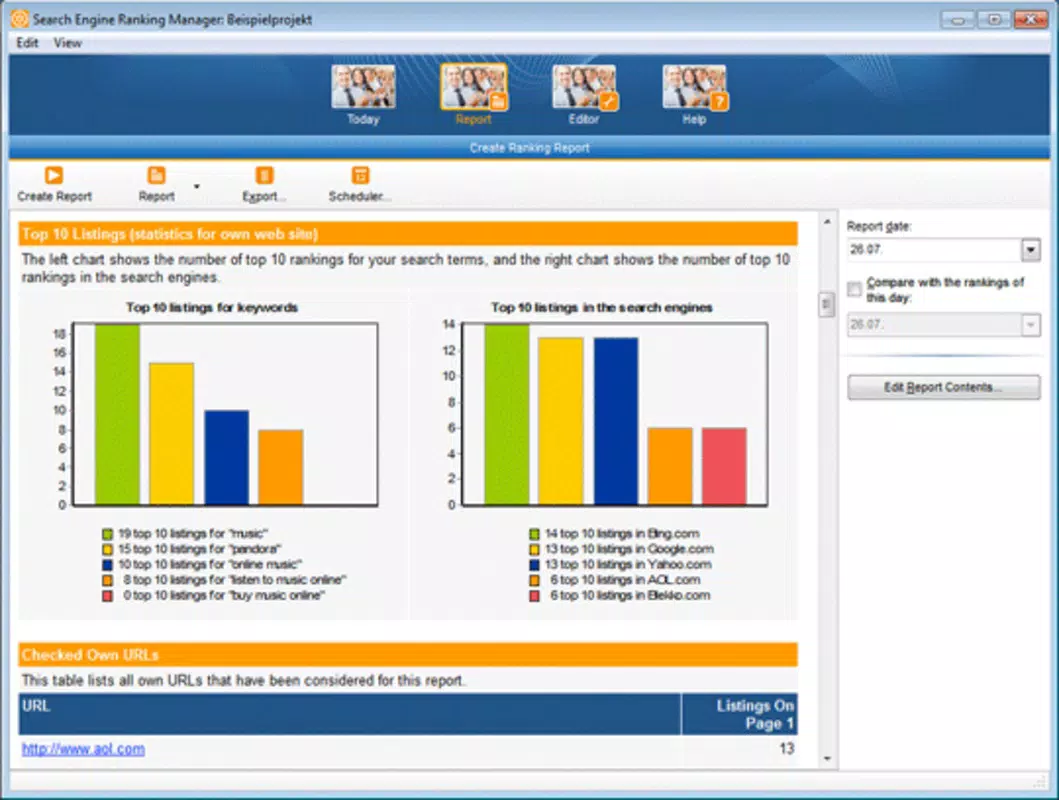Click the Create Ranking Report banner text
The width and height of the screenshot is (1059, 800).
pos(530,148)
